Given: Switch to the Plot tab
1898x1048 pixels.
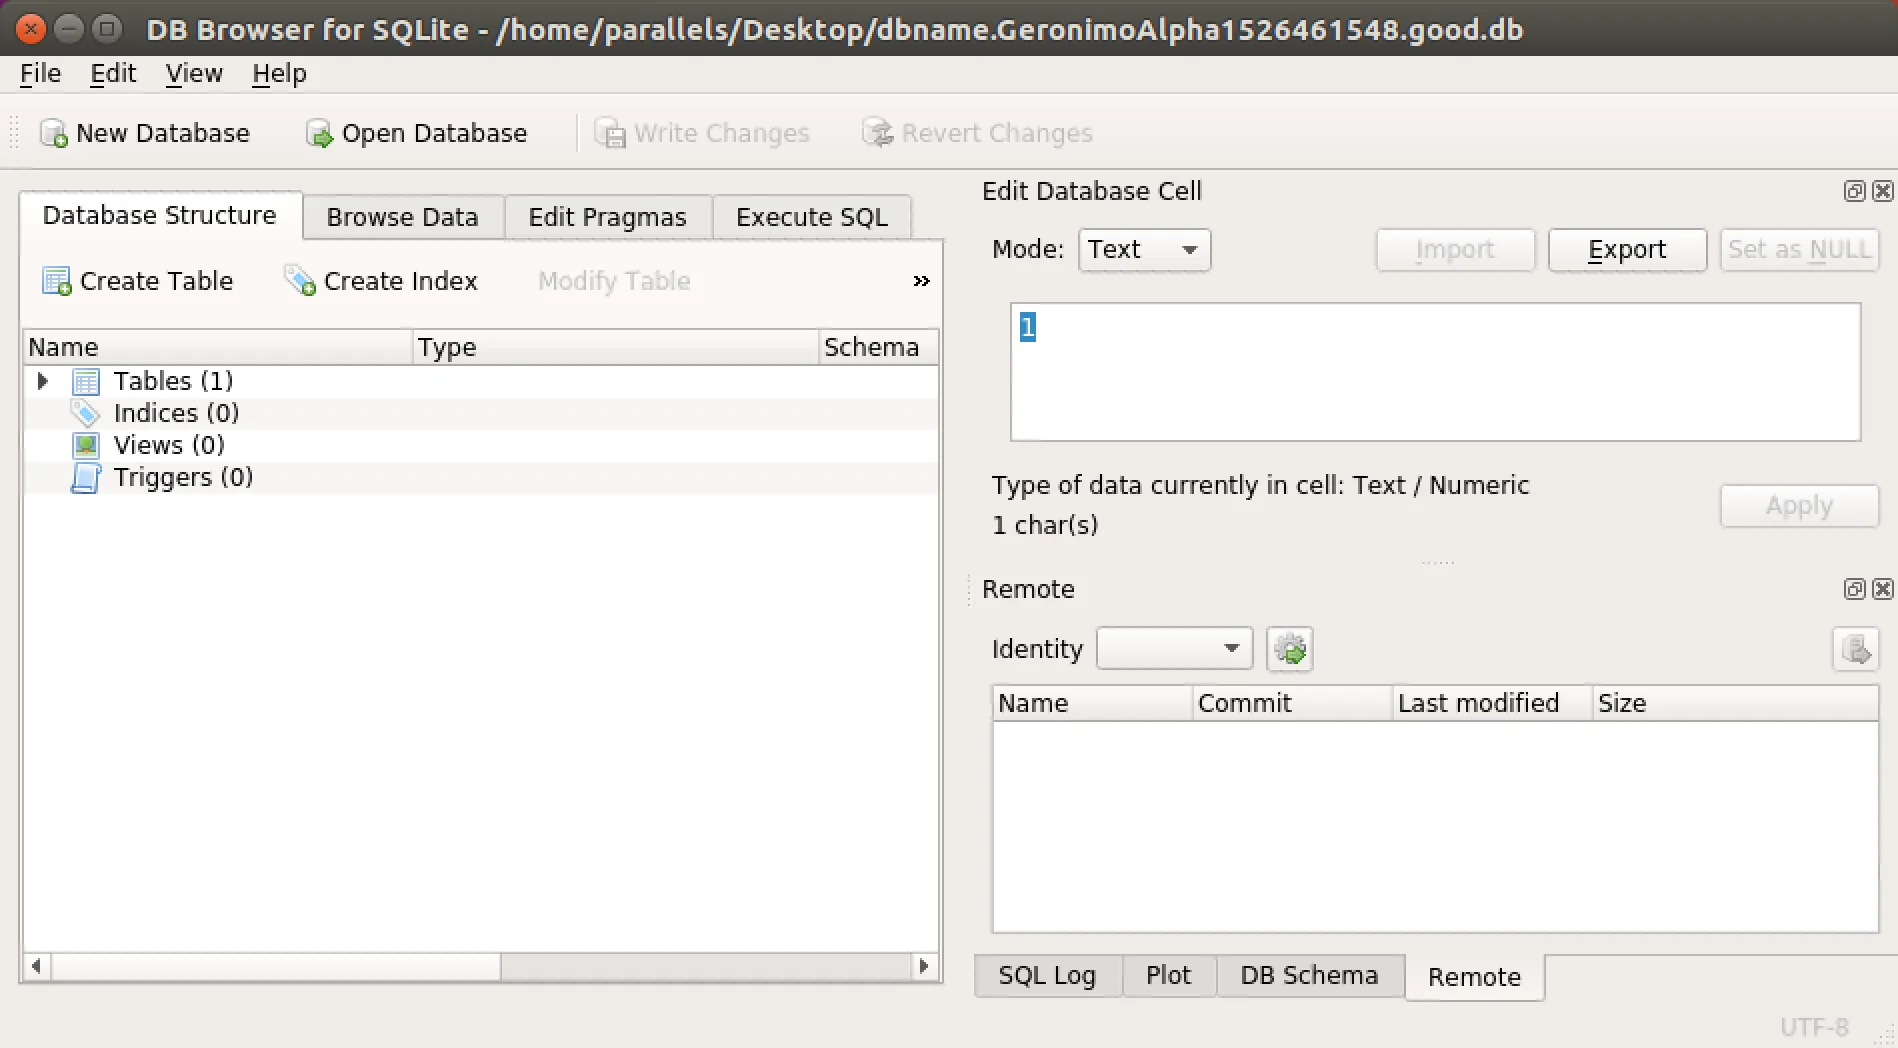Looking at the screenshot, I should 1168,975.
